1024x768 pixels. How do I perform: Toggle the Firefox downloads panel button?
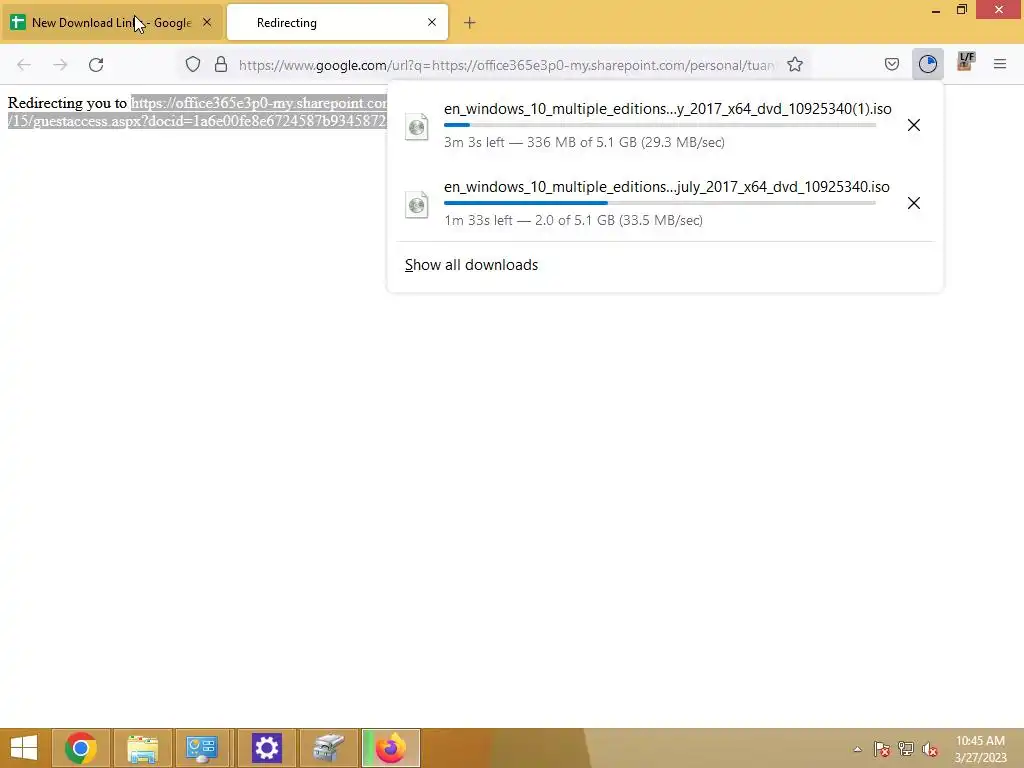pyautogui.click(x=927, y=64)
